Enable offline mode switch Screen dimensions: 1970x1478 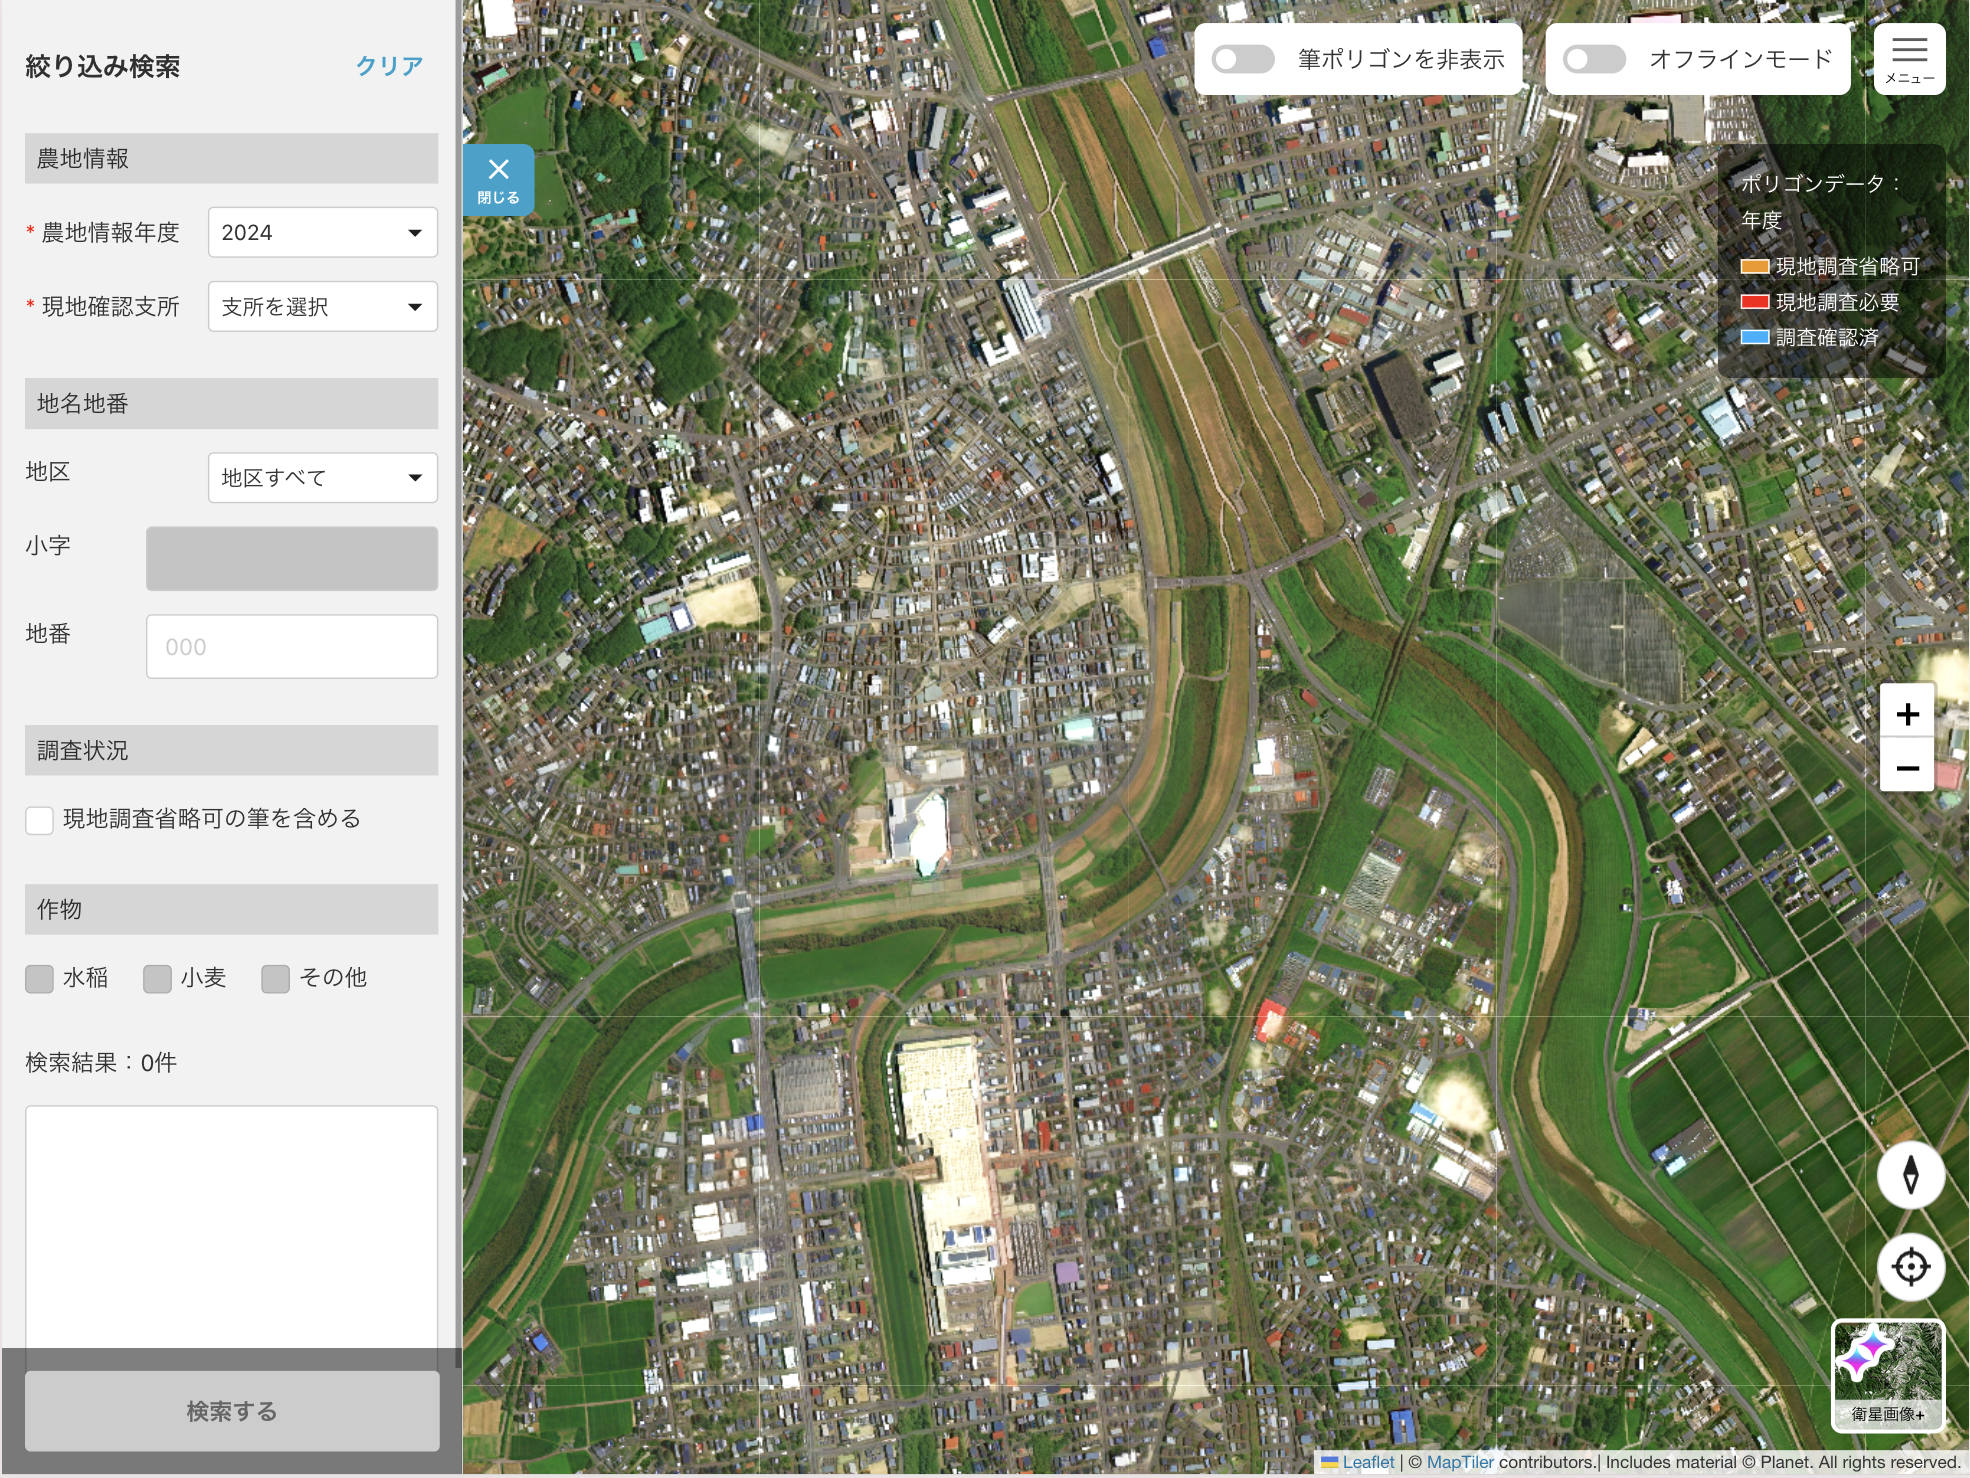point(1594,60)
